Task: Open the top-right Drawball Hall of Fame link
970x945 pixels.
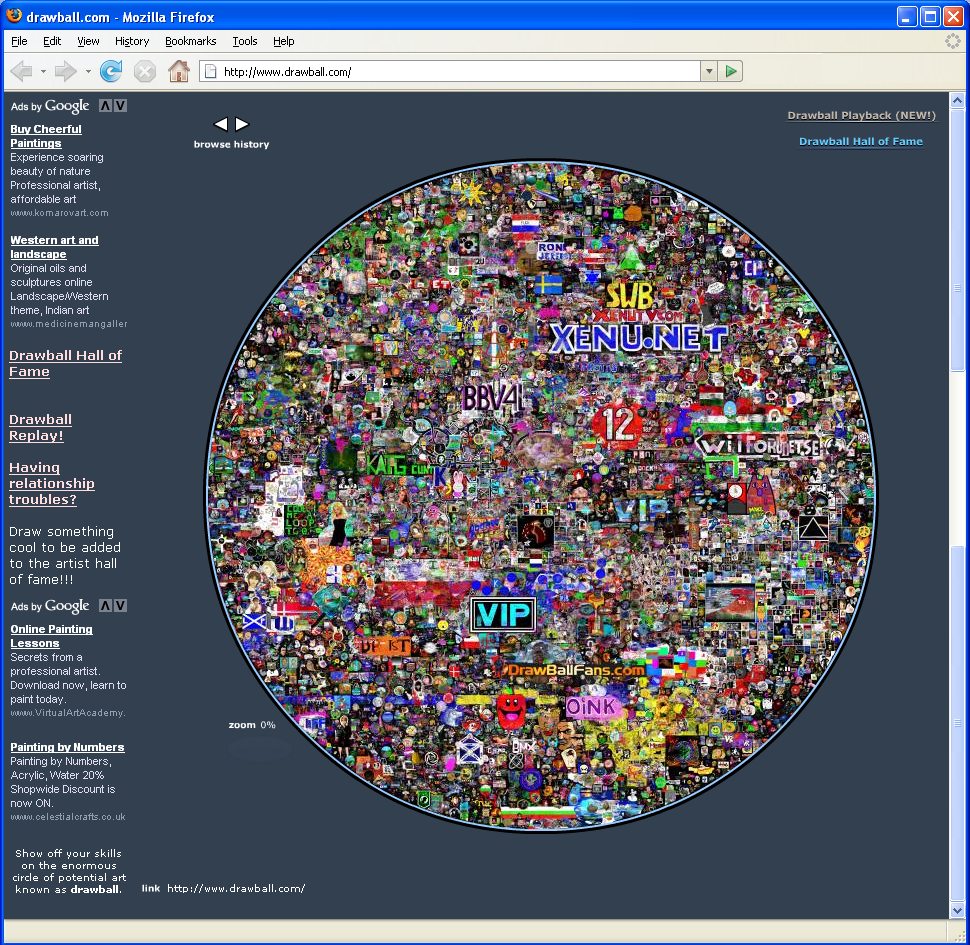Action: (x=861, y=142)
